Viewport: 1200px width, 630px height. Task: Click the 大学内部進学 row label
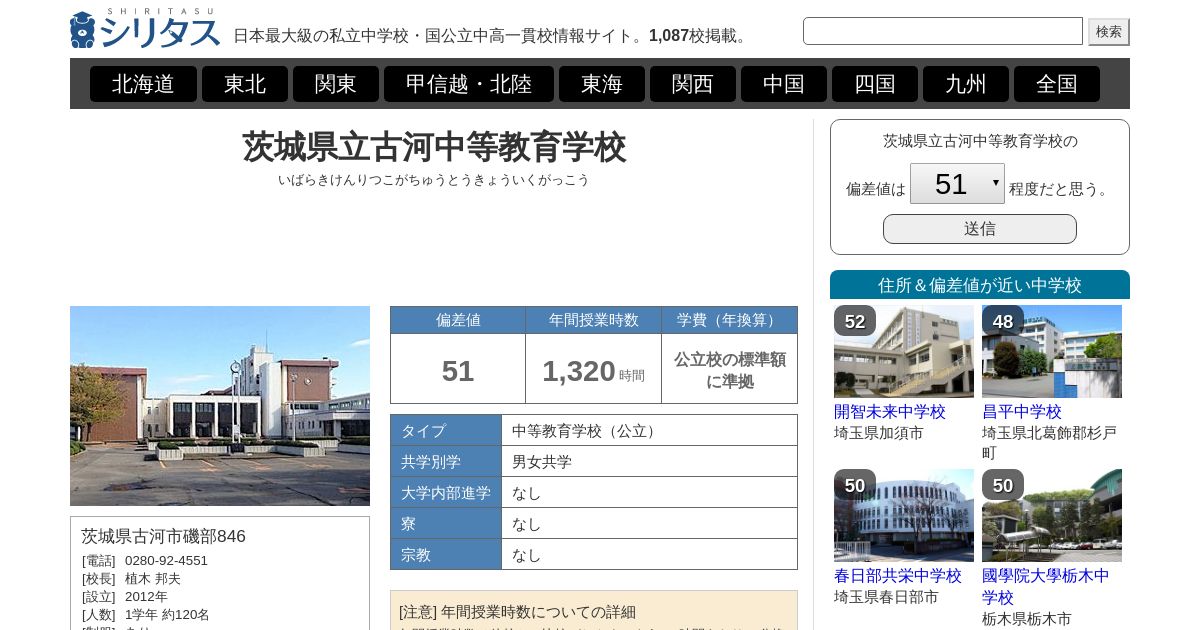click(x=446, y=493)
